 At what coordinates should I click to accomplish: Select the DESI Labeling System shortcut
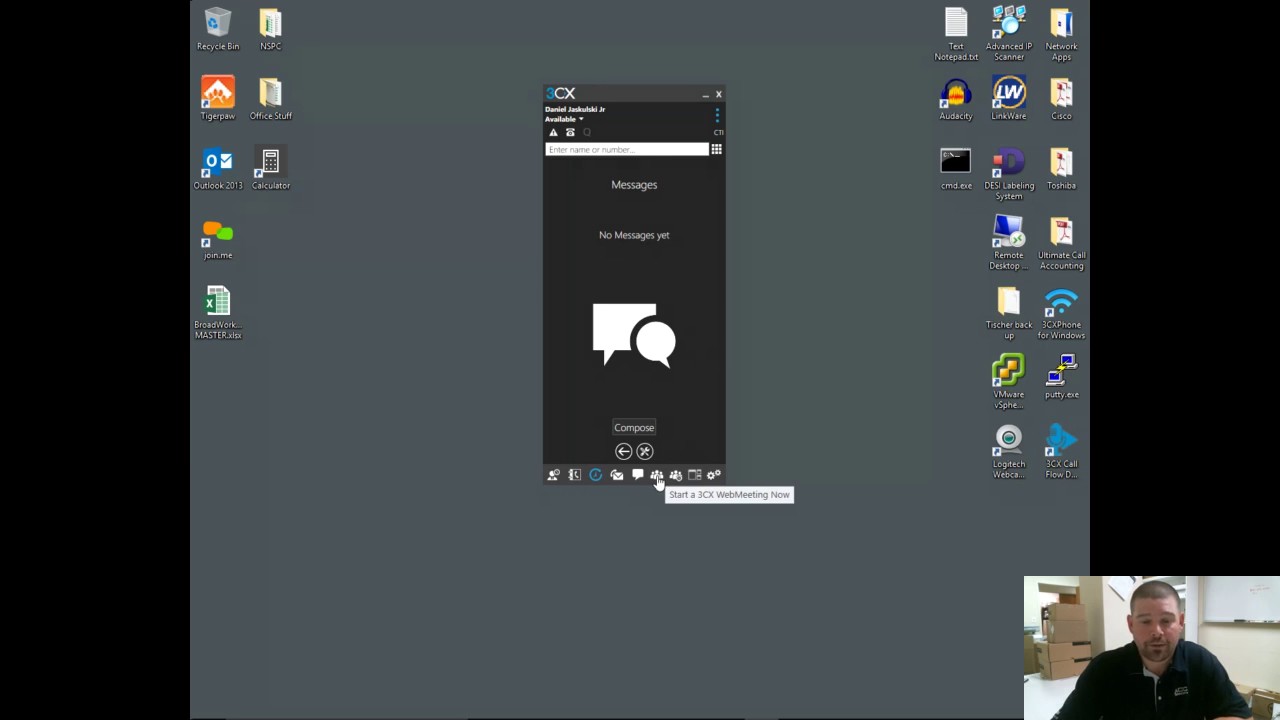(1009, 173)
